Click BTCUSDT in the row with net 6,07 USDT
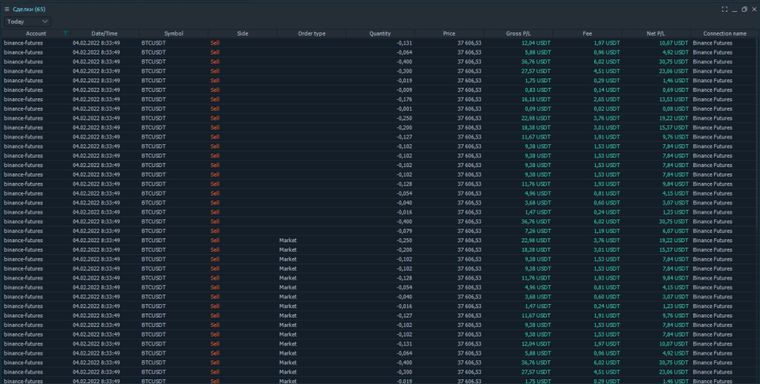 pos(153,231)
